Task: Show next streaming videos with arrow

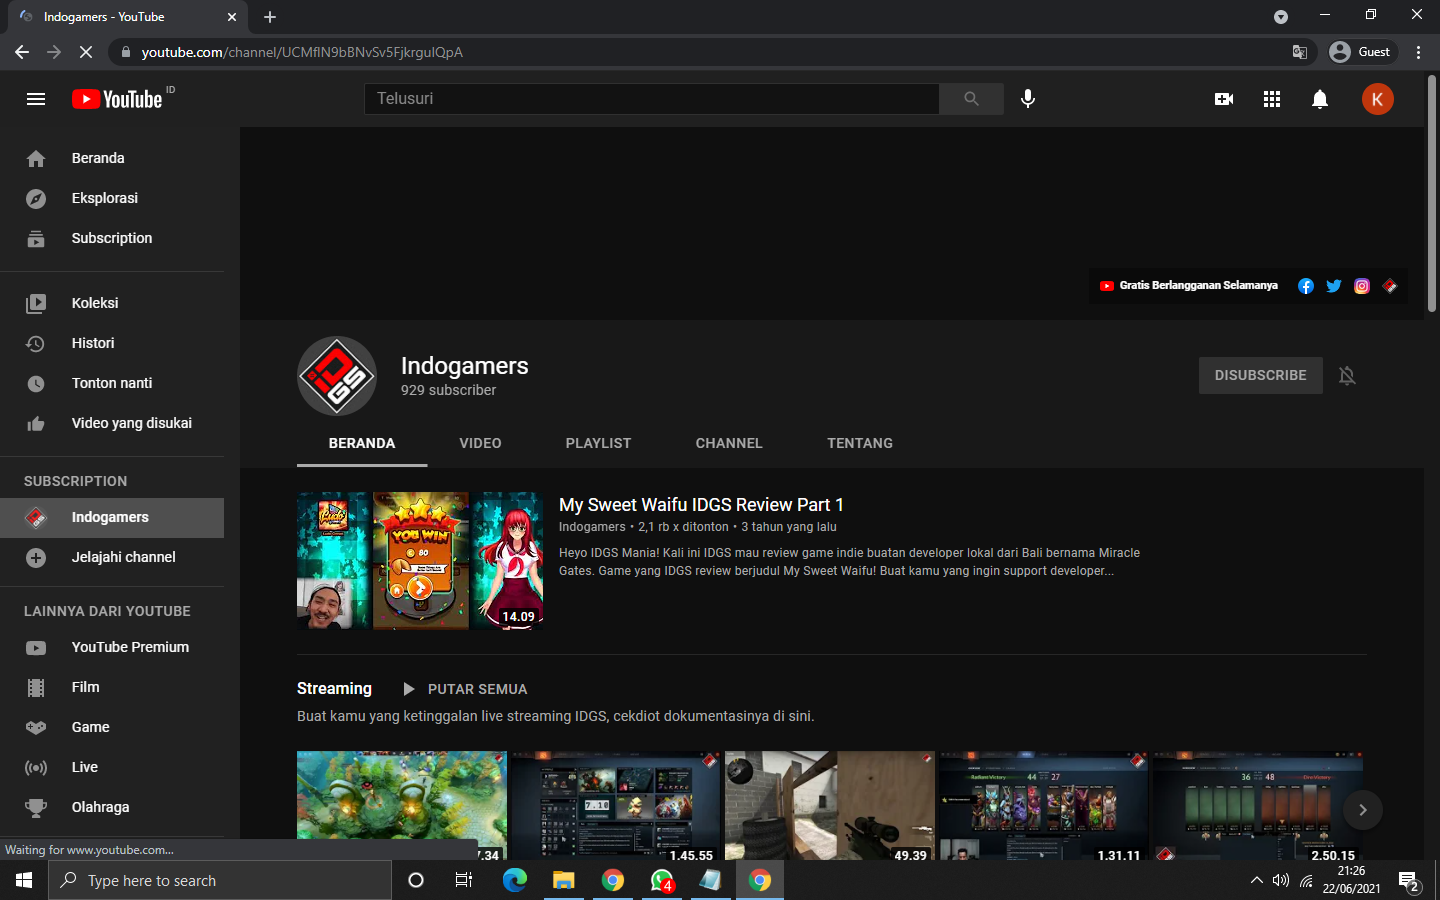Action: [x=1362, y=810]
